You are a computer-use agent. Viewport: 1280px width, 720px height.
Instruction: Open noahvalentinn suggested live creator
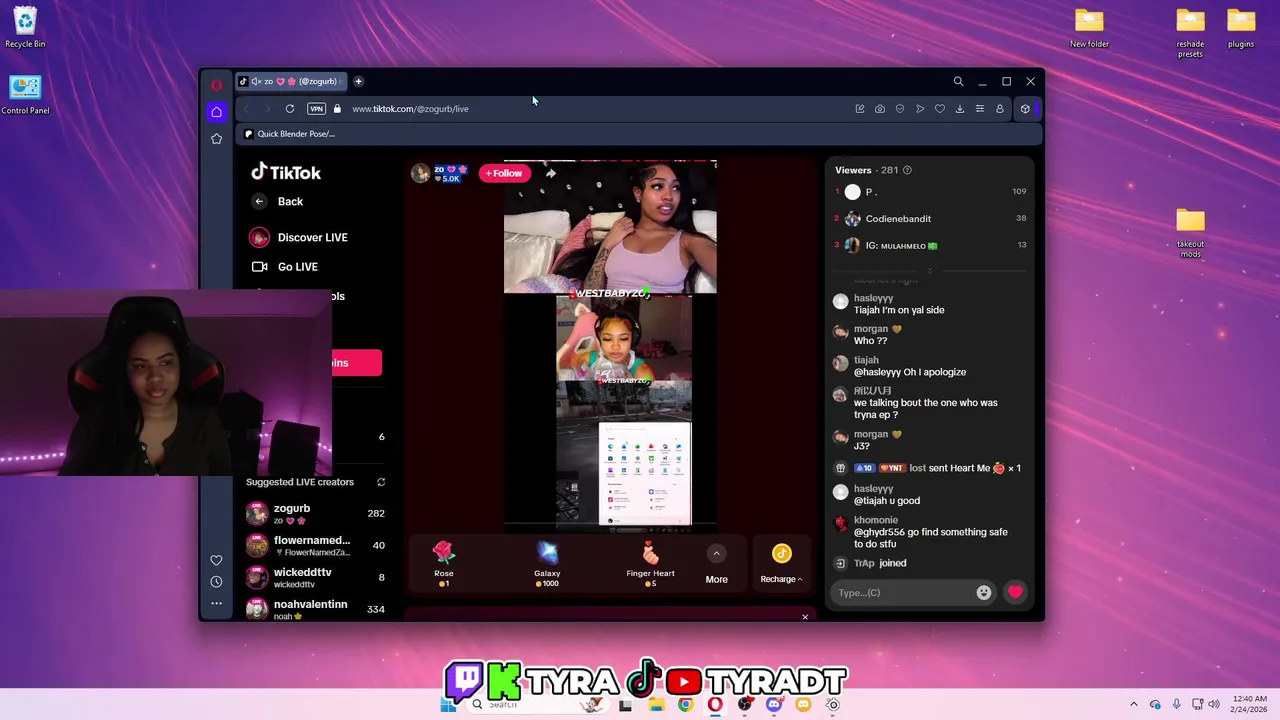coord(315,609)
